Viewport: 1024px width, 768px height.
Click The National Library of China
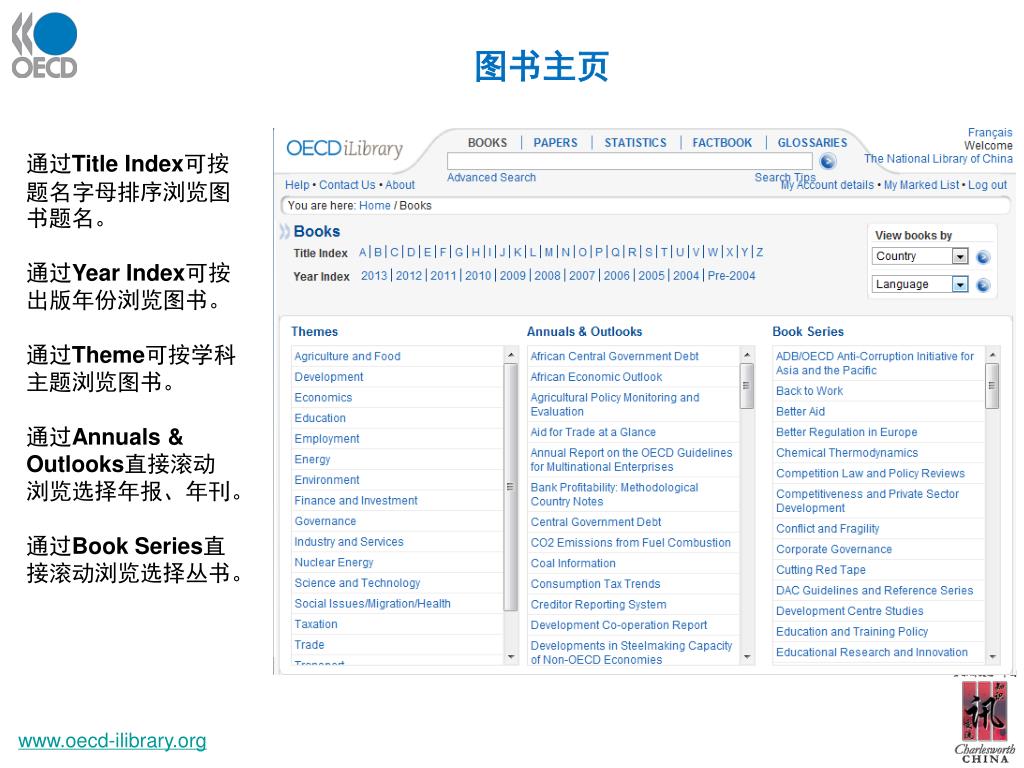pos(938,159)
